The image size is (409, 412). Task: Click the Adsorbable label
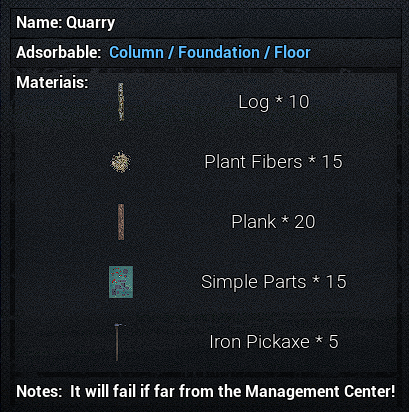click(58, 53)
